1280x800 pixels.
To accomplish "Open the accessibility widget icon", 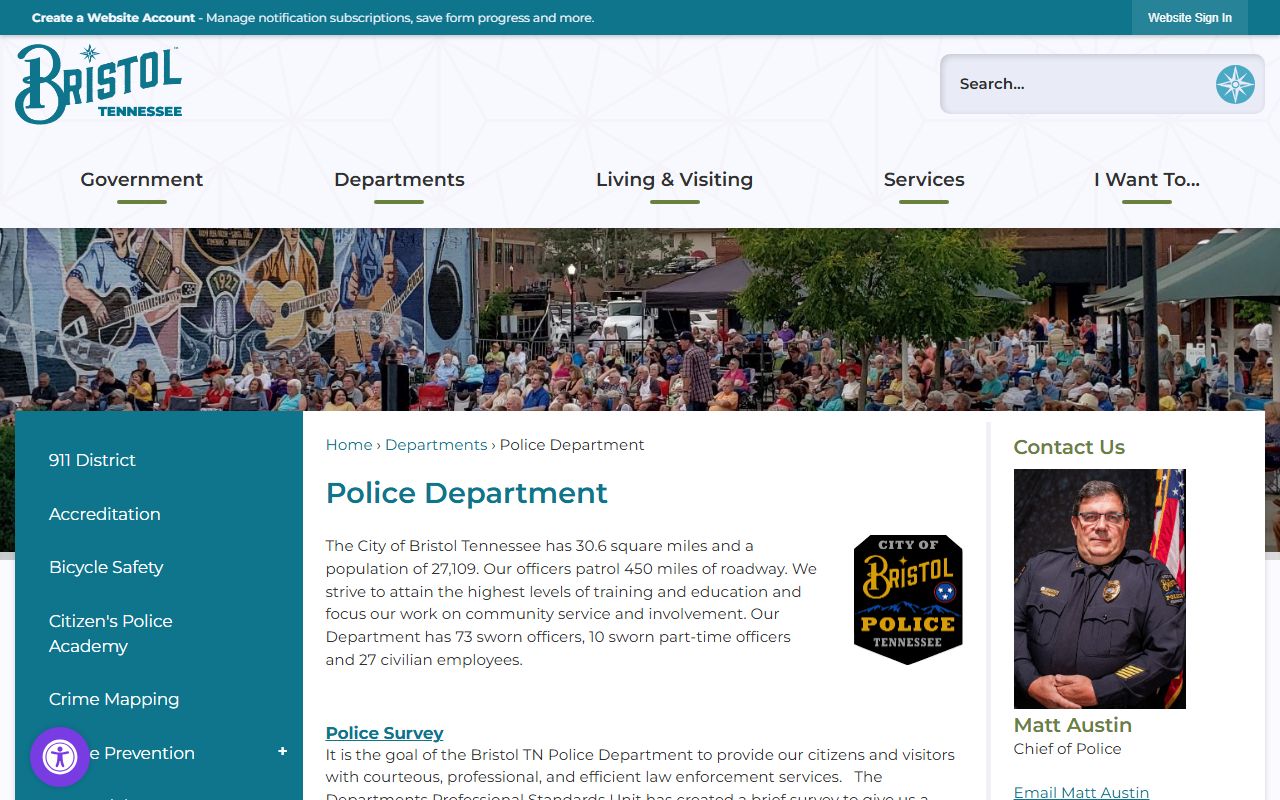I will click(60, 757).
